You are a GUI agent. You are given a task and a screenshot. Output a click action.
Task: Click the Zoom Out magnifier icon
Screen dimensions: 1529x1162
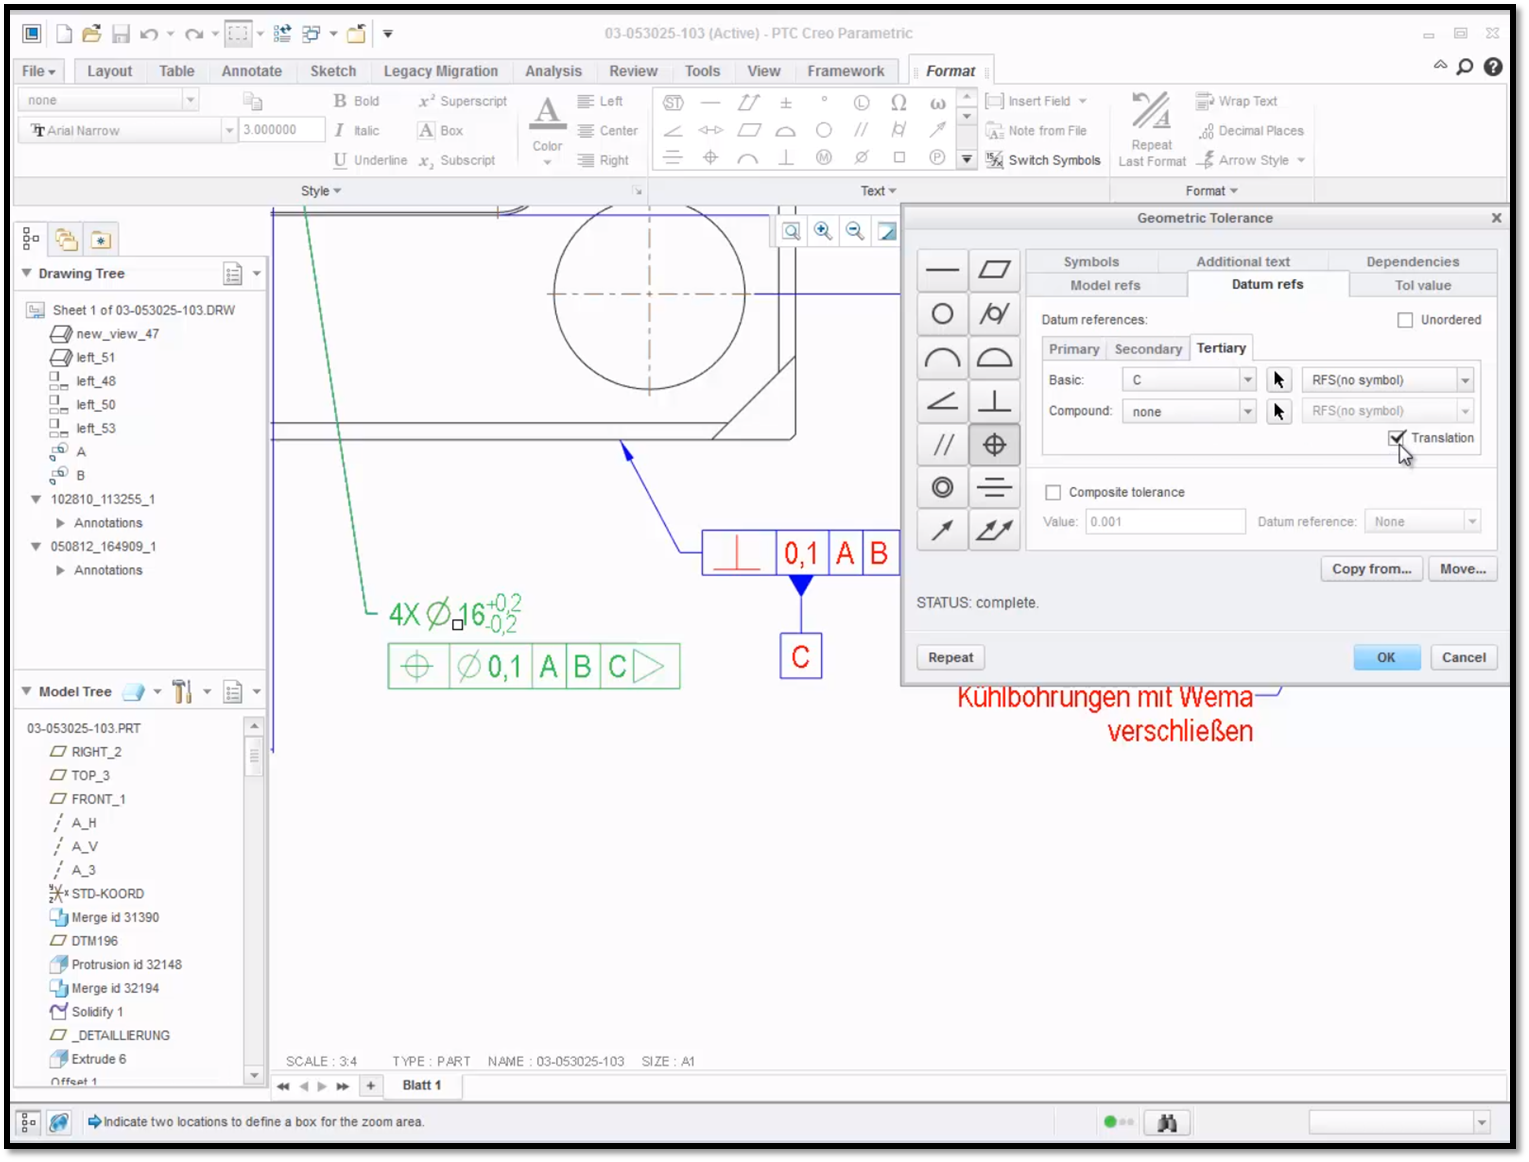[855, 231]
